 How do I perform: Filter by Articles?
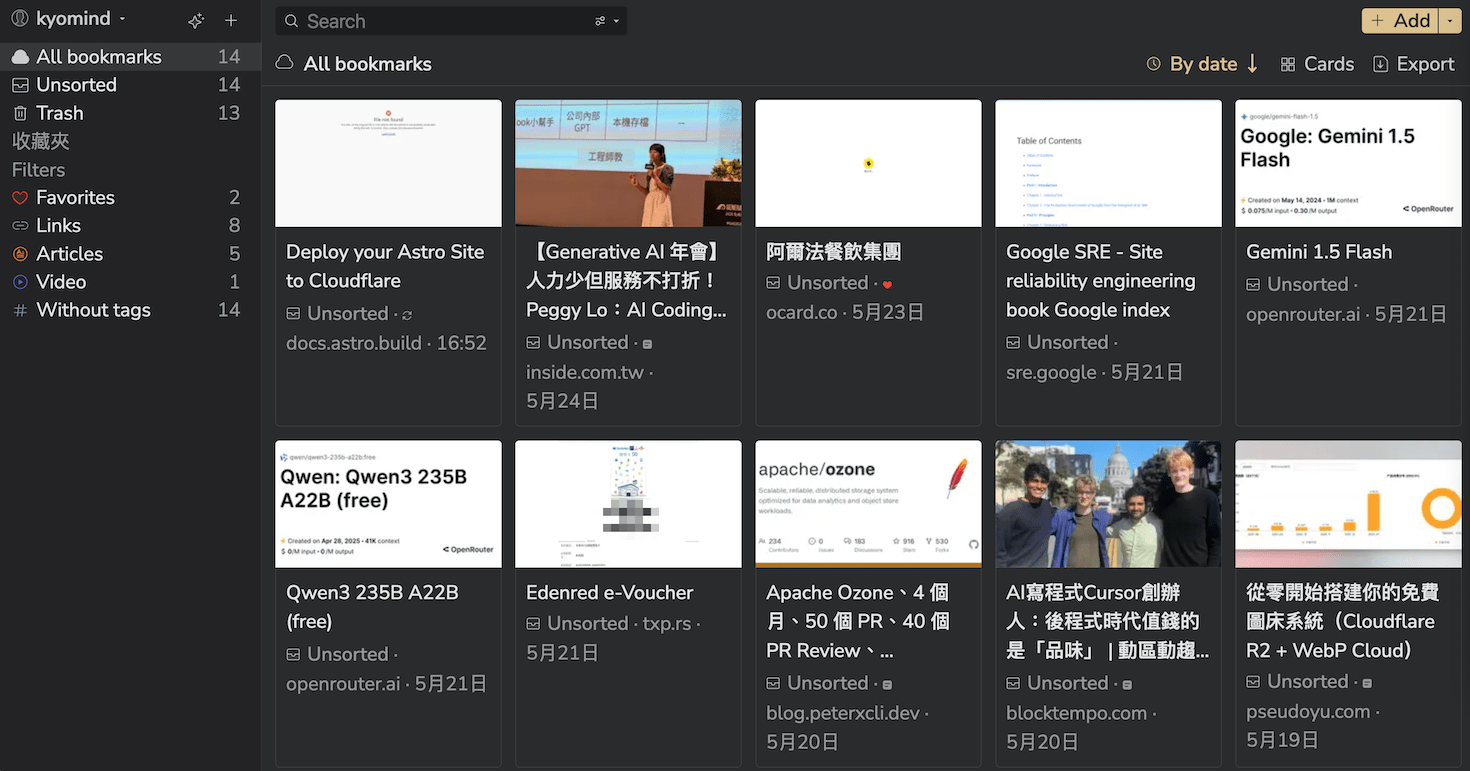pyautogui.click(x=130, y=254)
